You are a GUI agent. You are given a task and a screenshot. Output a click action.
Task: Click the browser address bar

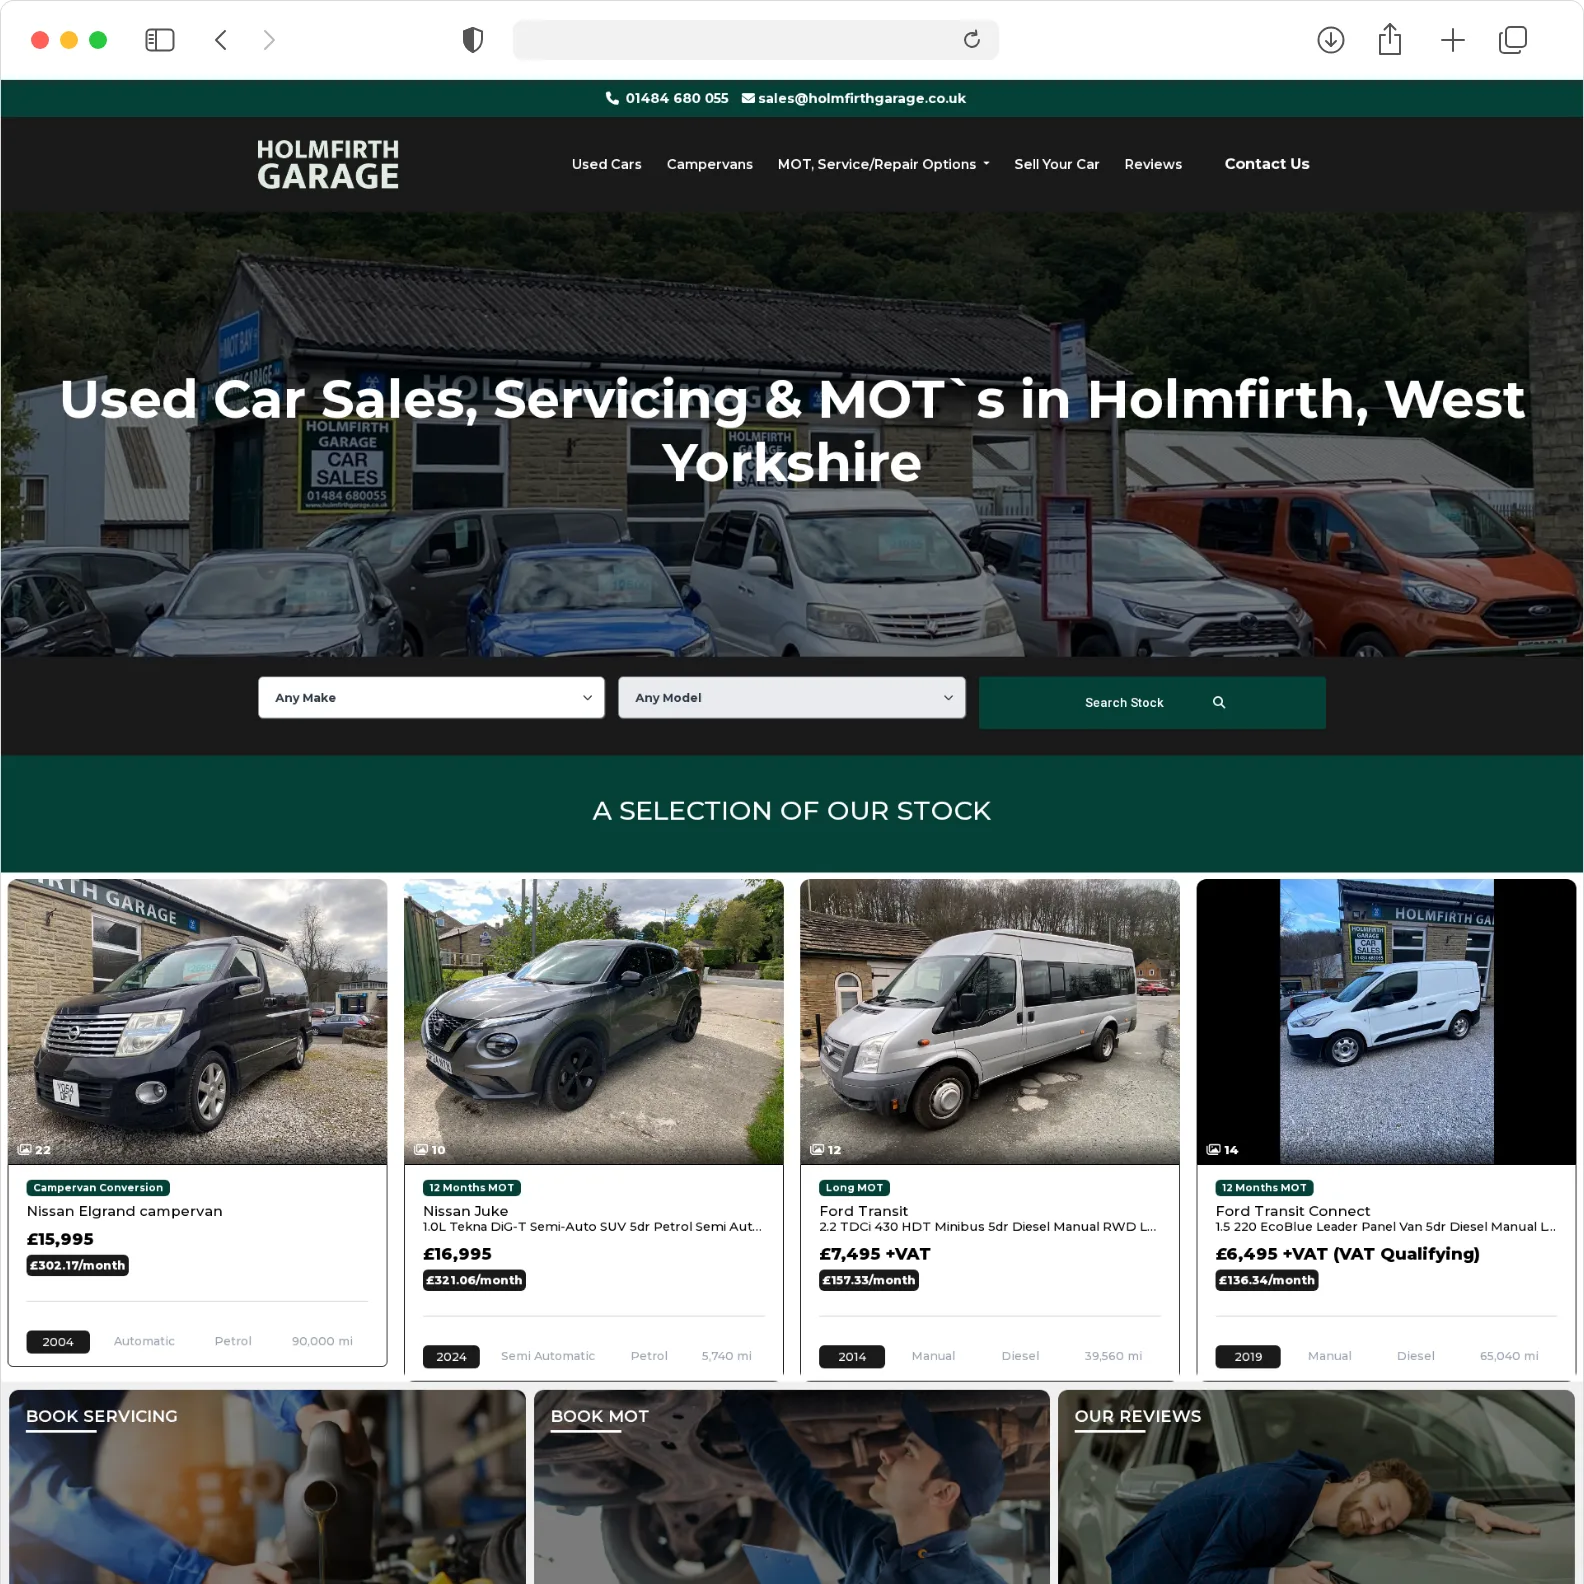click(755, 40)
